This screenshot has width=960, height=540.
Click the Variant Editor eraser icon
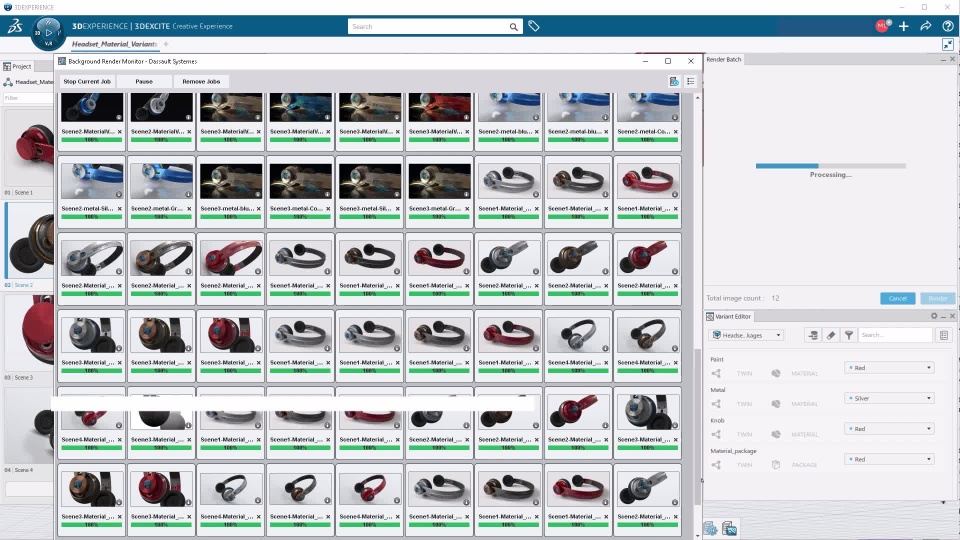[831, 335]
